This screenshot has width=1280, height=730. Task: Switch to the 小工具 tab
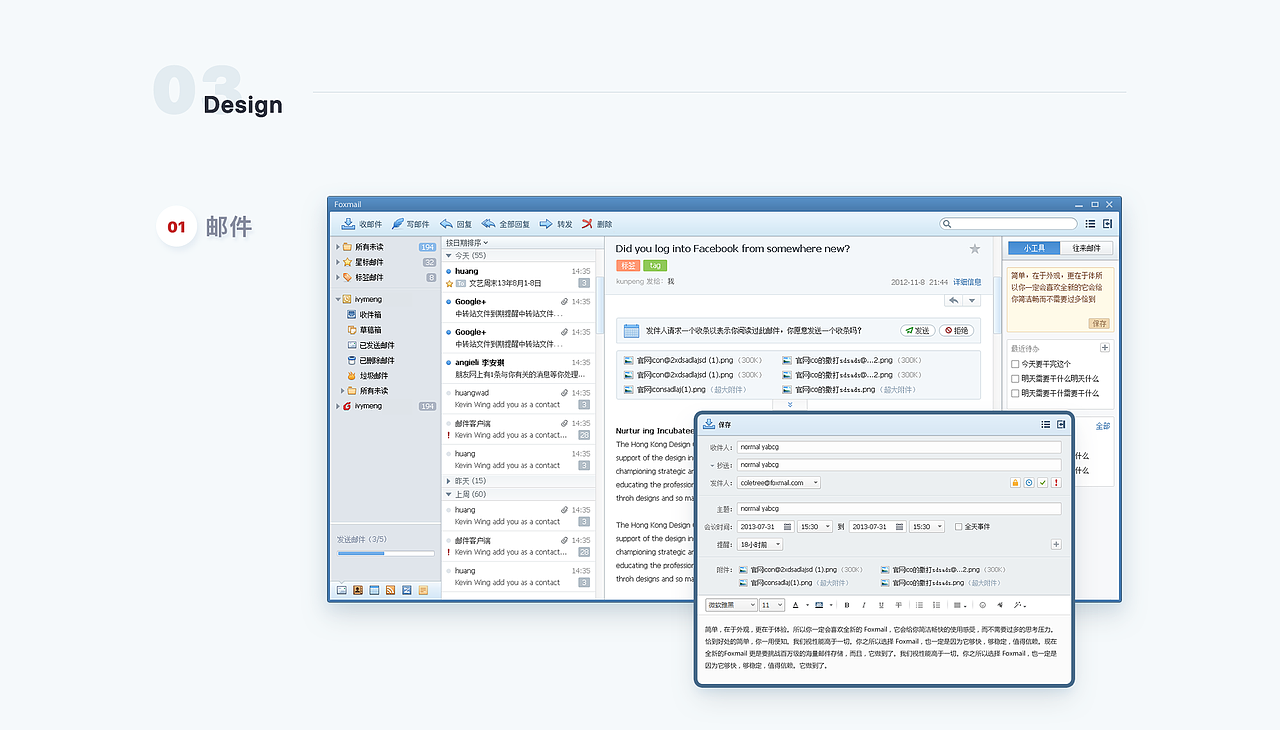(1036, 248)
